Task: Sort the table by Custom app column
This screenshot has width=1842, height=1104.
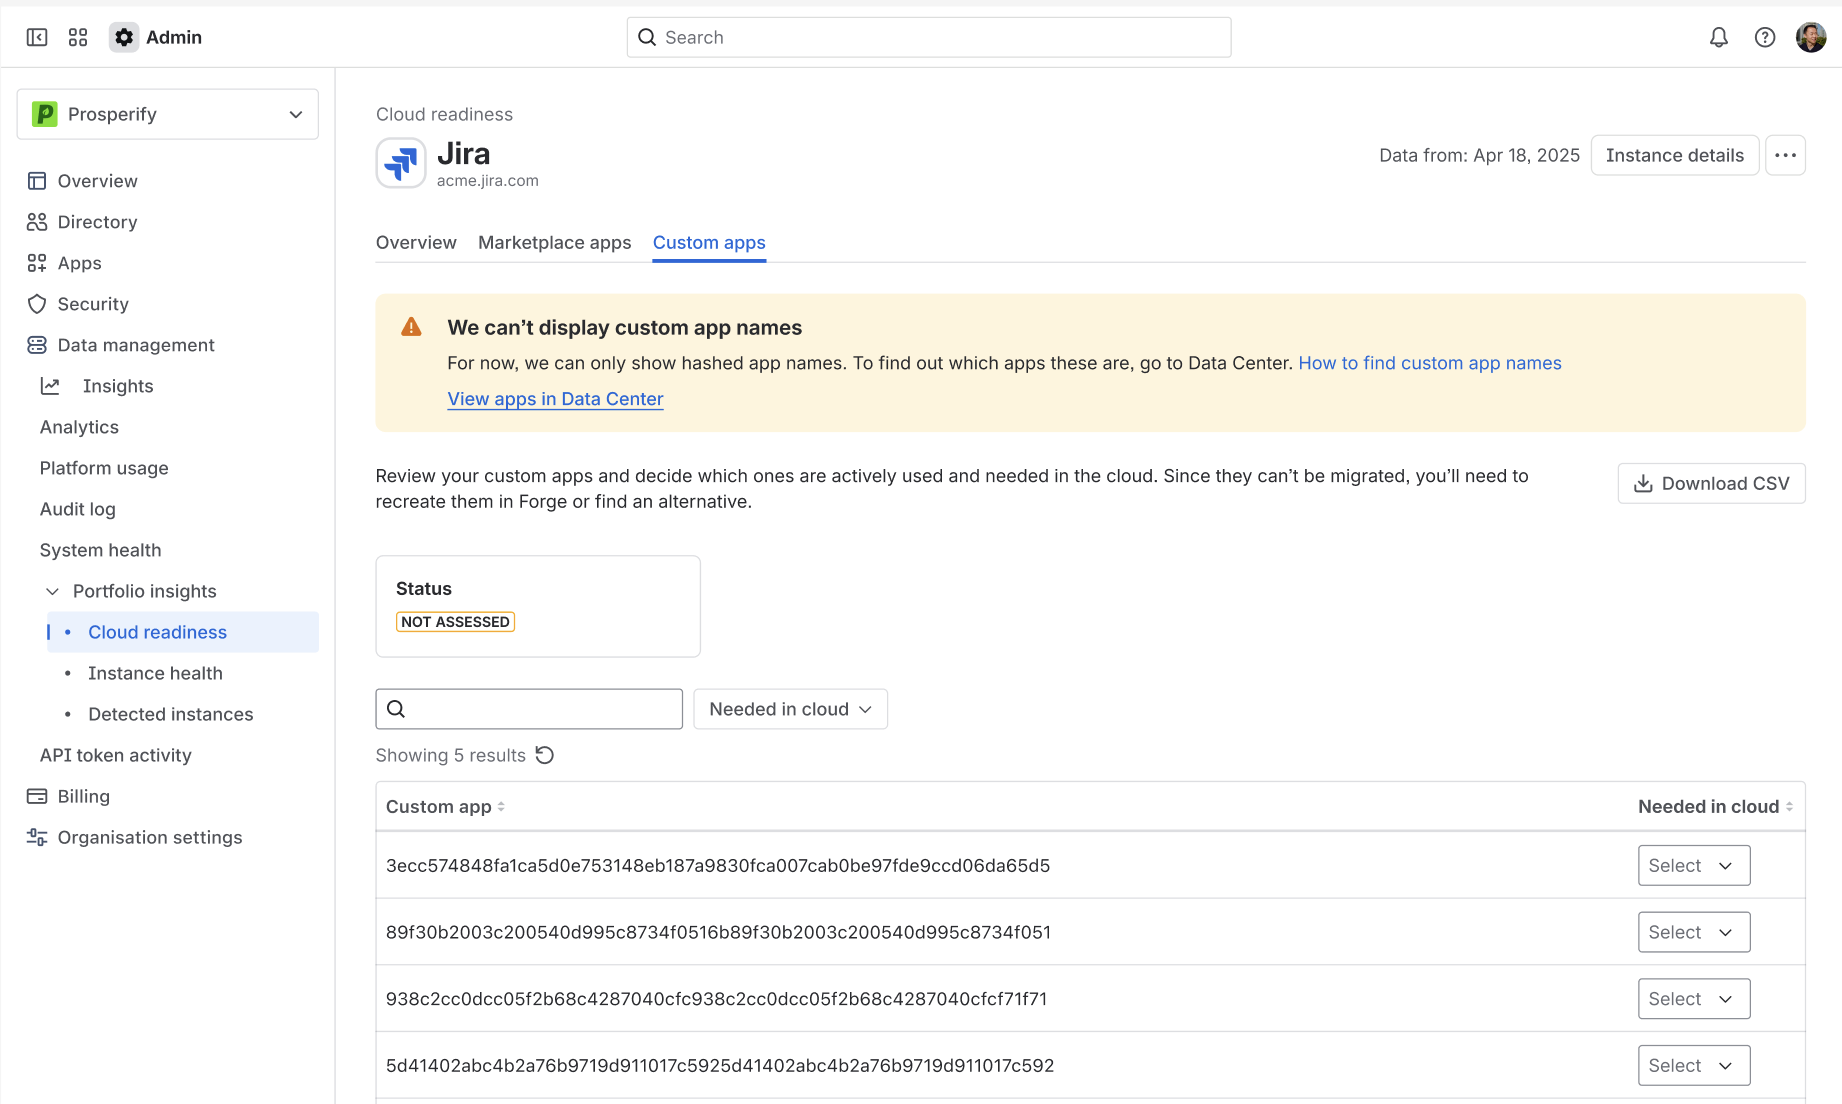Action: (444, 806)
